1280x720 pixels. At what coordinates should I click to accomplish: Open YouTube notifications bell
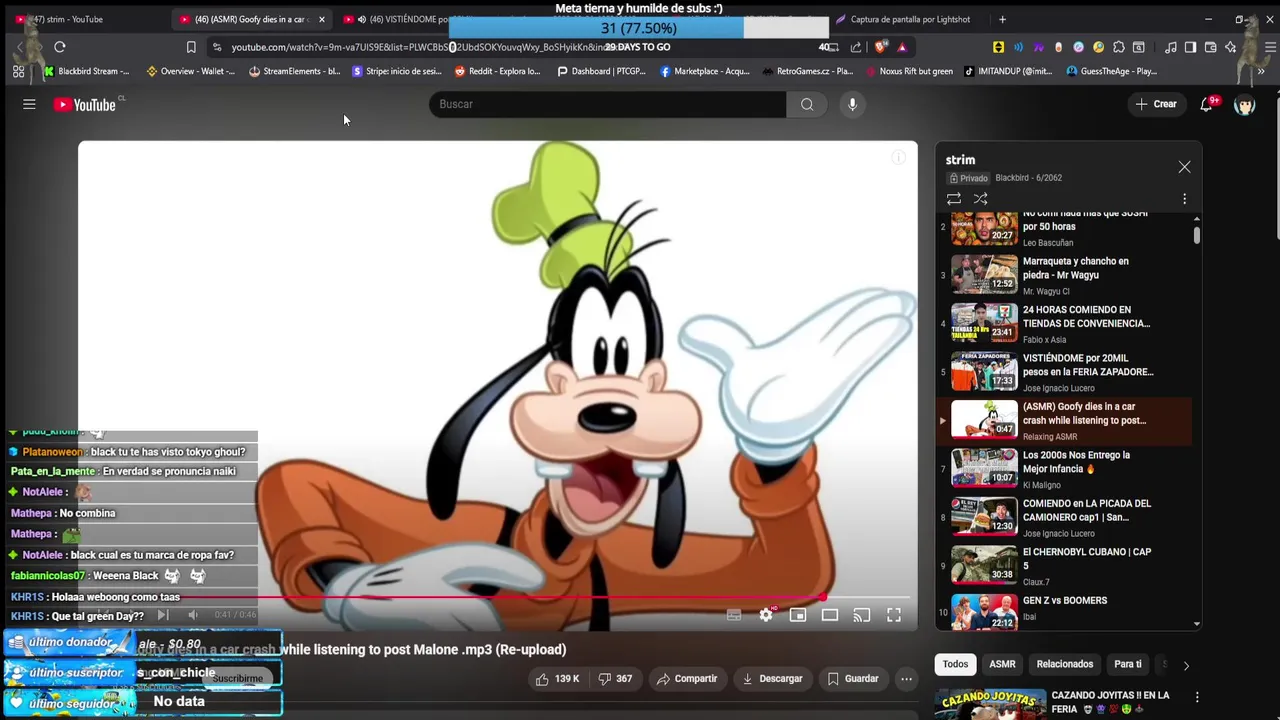point(1207,104)
